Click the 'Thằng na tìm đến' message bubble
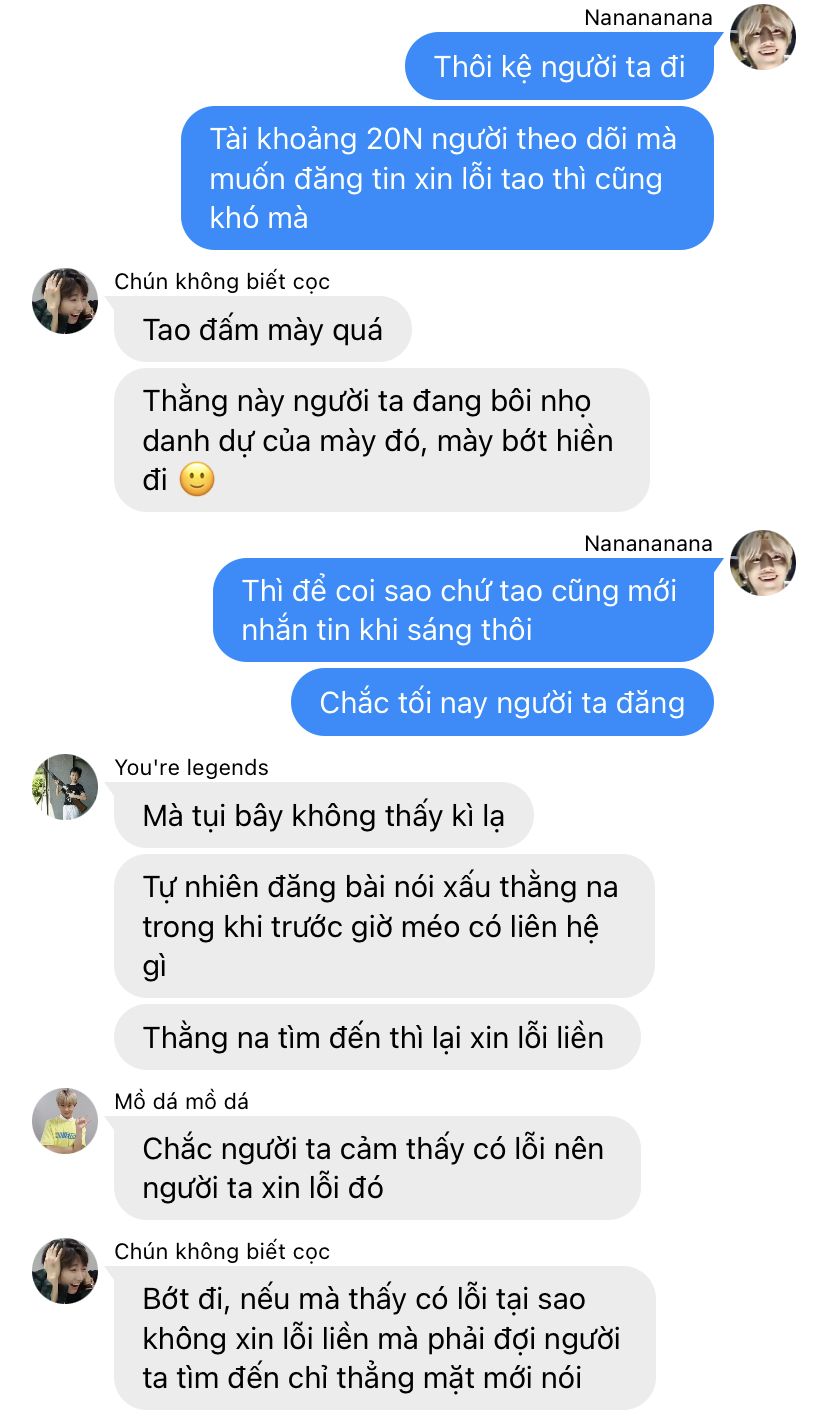 tap(377, 1037)
